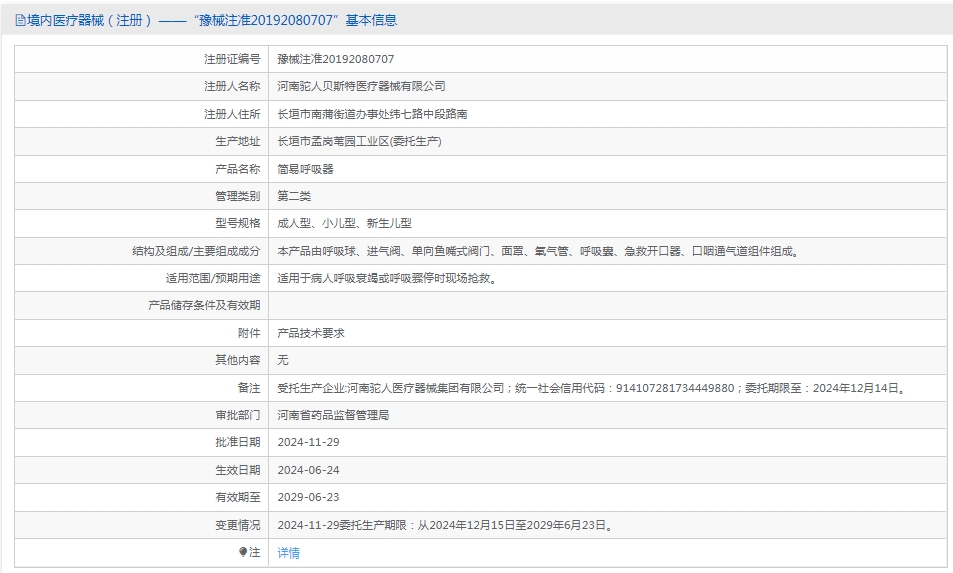Click the 结构及组成/主要组成成分 label
The height and width of the screenshot is (573, 953).
[196, 251]
